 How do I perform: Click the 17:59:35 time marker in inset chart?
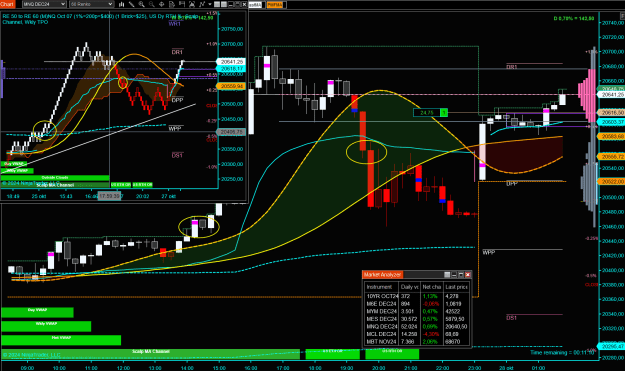(110, 196)
